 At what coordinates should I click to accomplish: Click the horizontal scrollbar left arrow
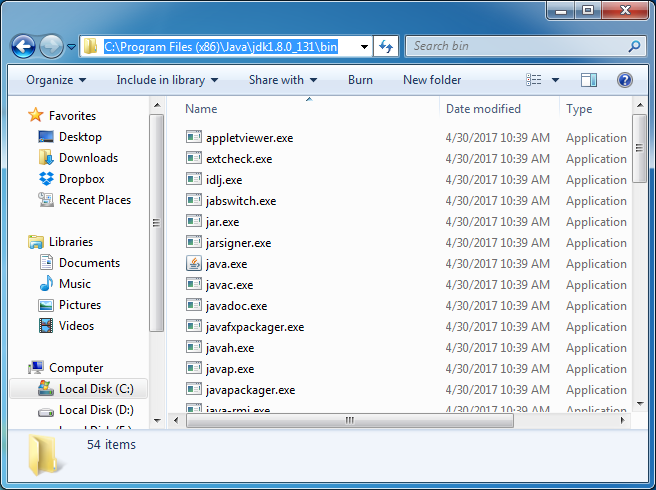click(176, 420)
